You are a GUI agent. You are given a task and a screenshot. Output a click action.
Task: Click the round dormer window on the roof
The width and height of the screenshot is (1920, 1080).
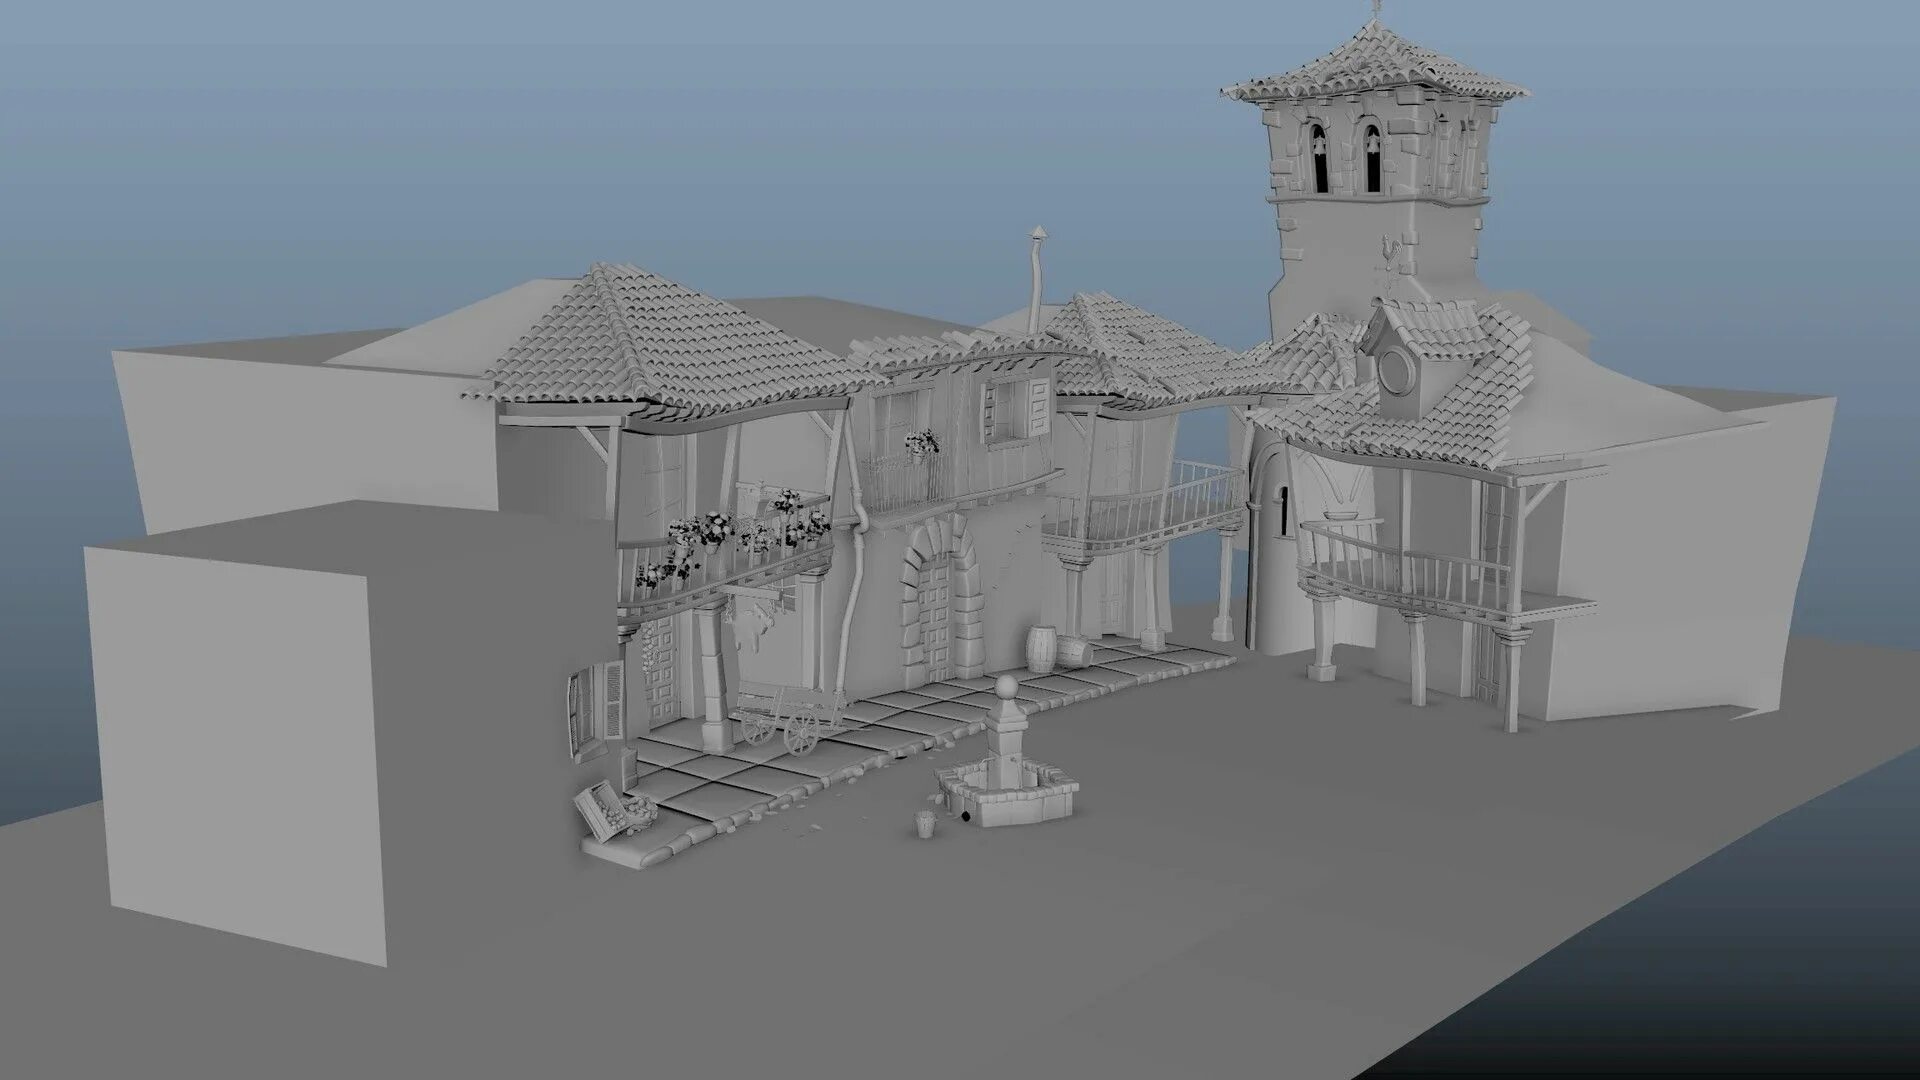click(1396, 370)
